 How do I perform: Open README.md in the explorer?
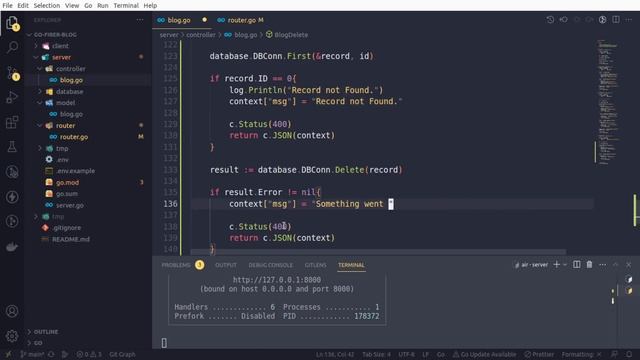click(71, 239)
